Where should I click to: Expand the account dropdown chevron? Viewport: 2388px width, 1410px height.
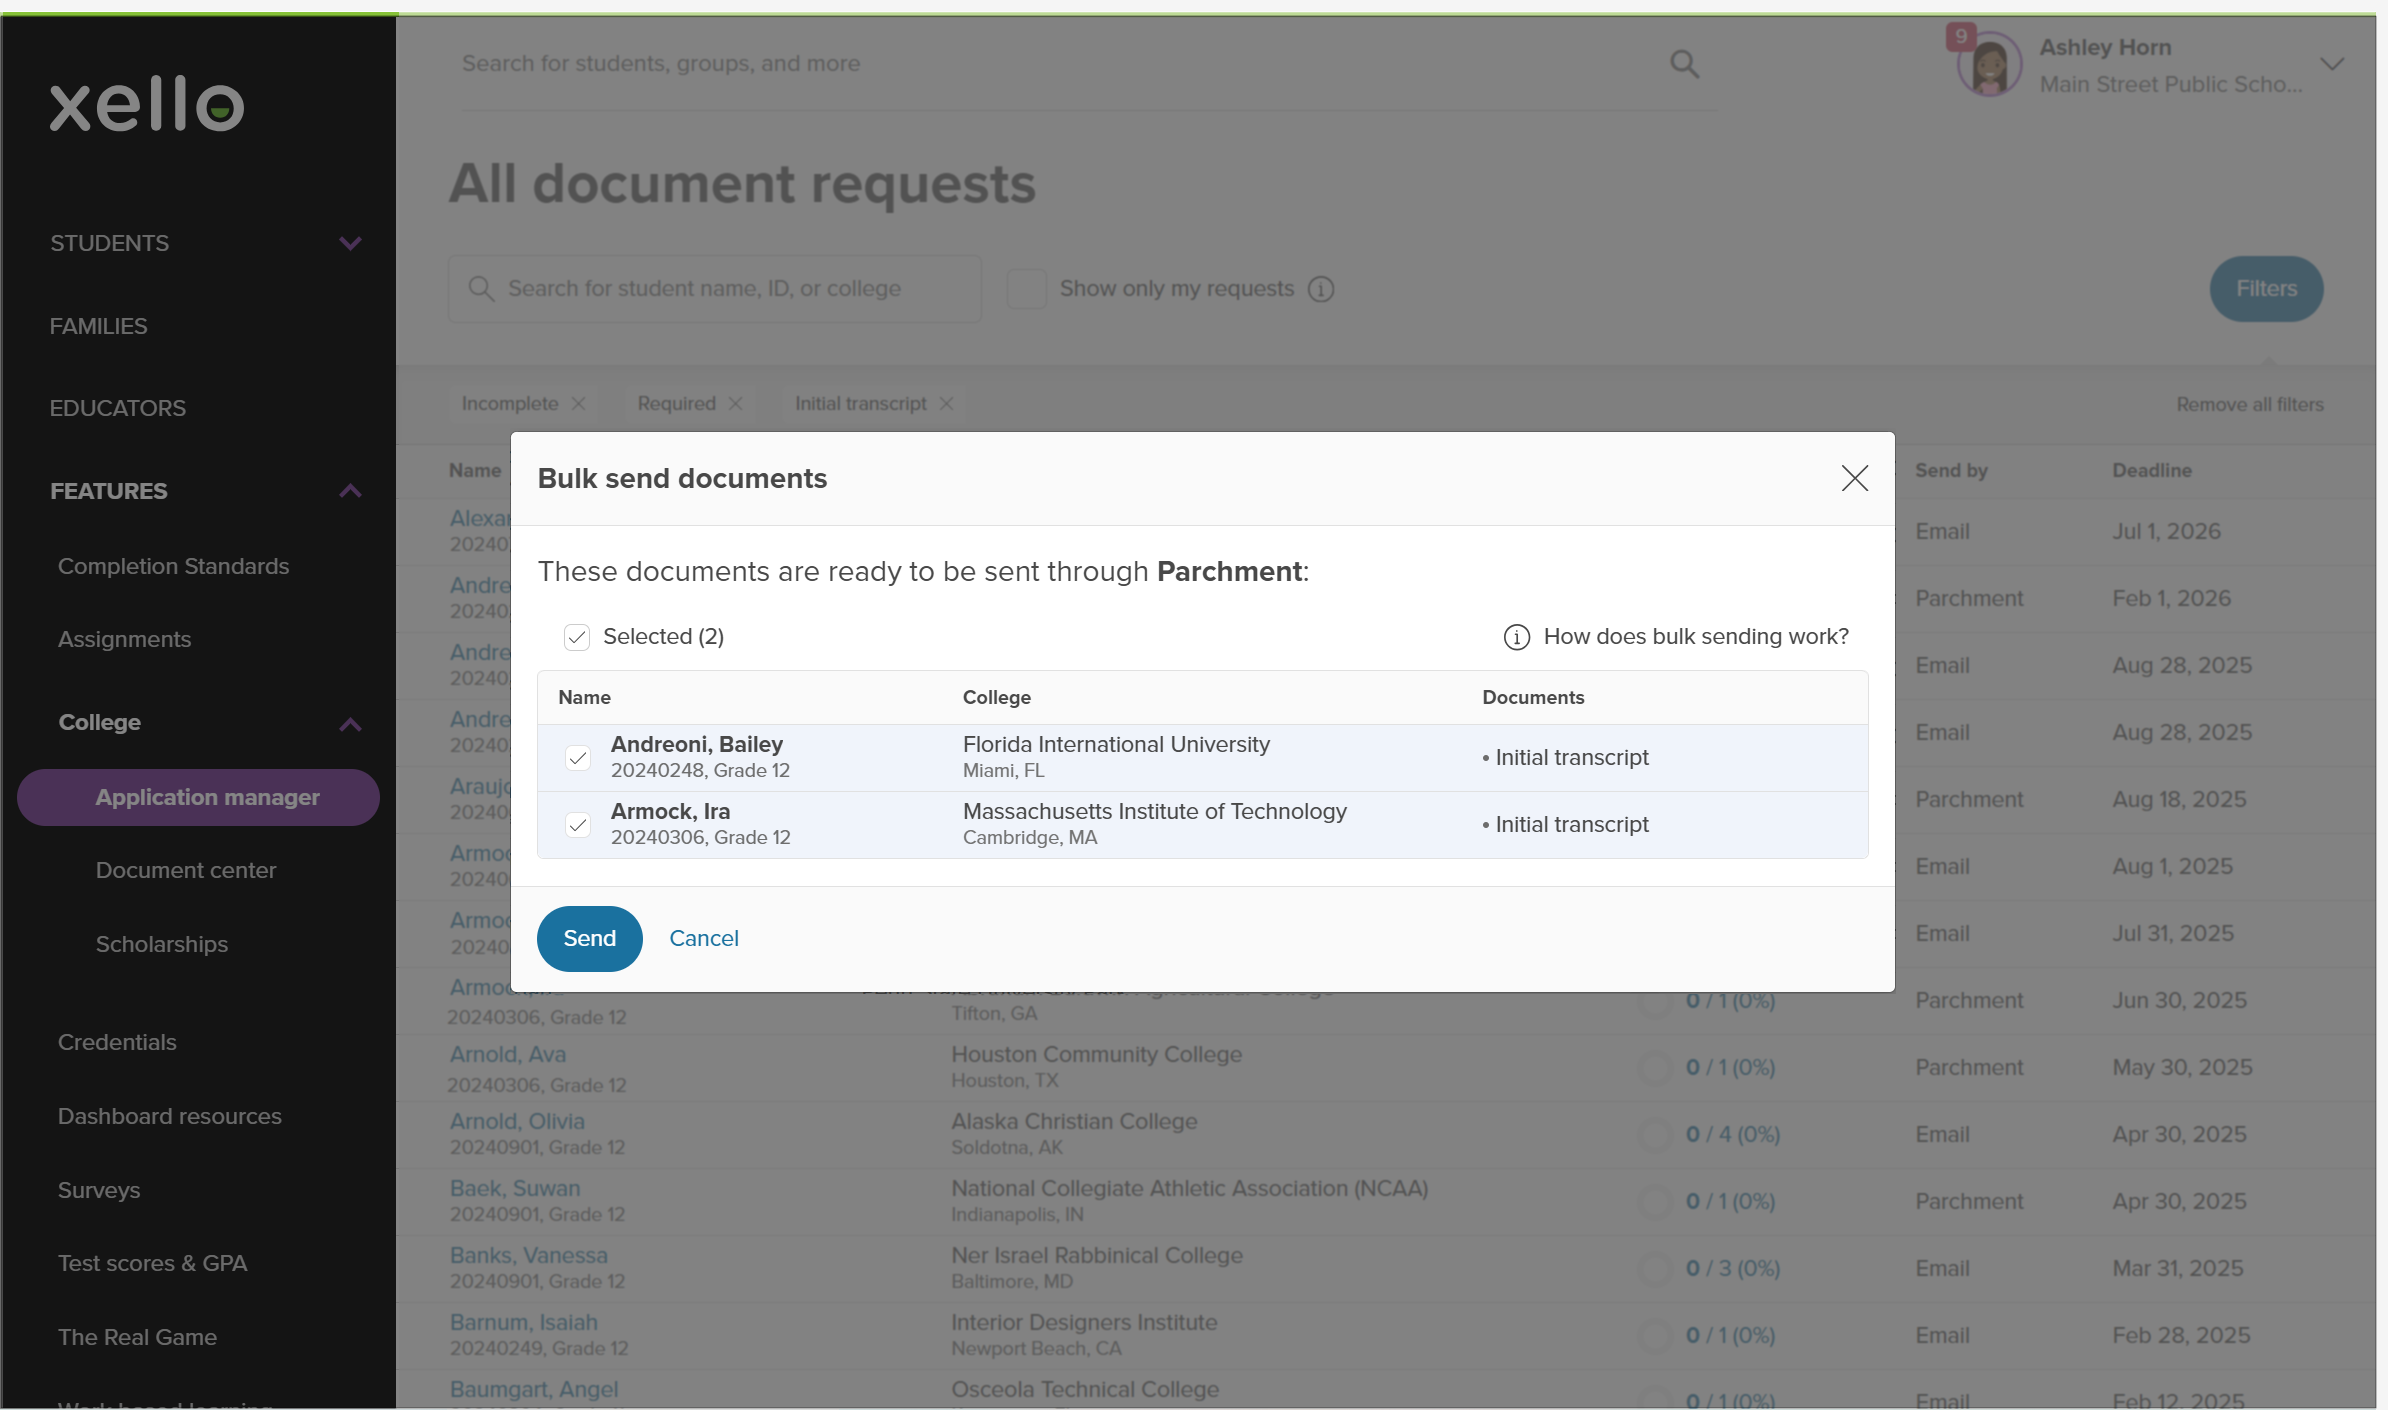pyautogui.click(x=2331, y=65)
